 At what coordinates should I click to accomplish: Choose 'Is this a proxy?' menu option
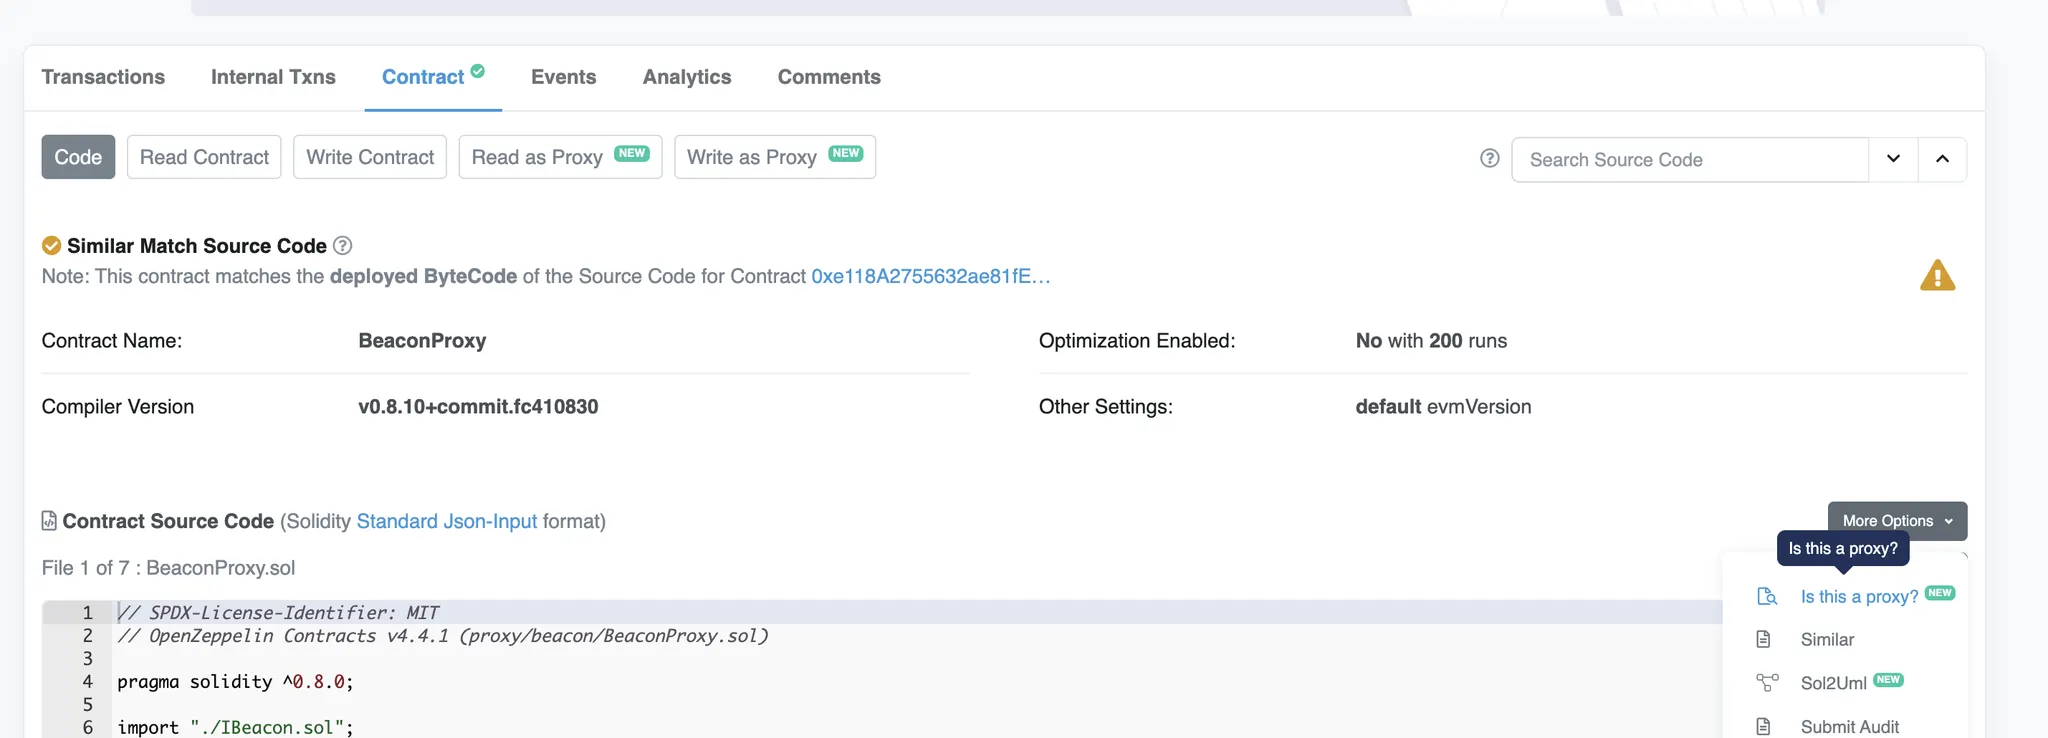tap(1858, 597)
